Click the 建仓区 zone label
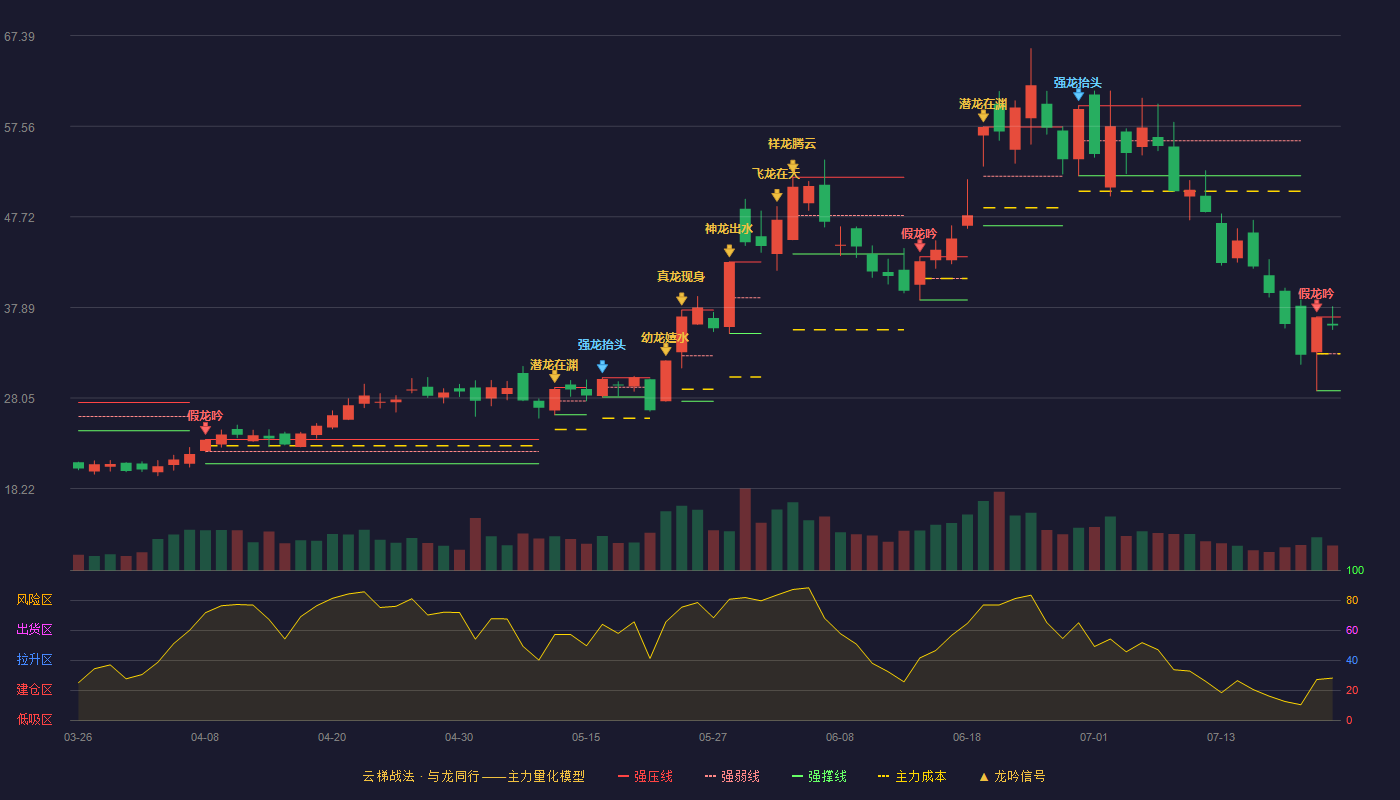1400x800 pixels. pos(34,690)
